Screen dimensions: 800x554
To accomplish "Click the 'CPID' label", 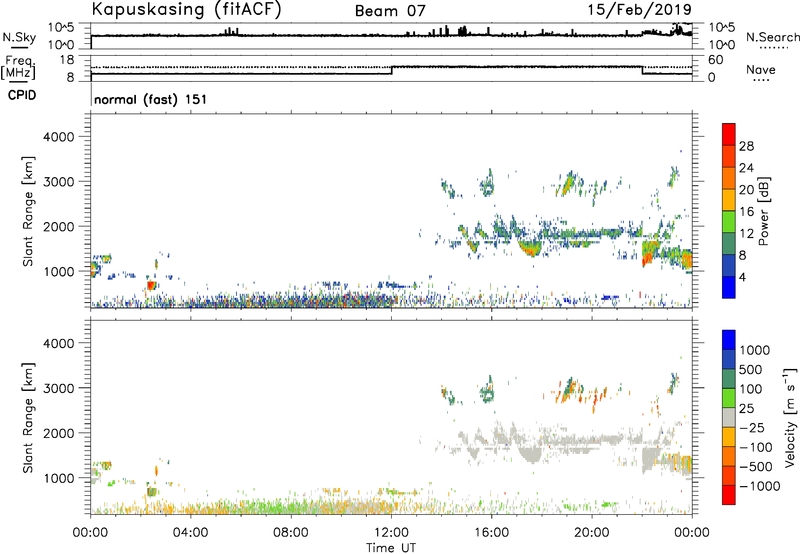I will pyautogui.click(x=22, y=95).
